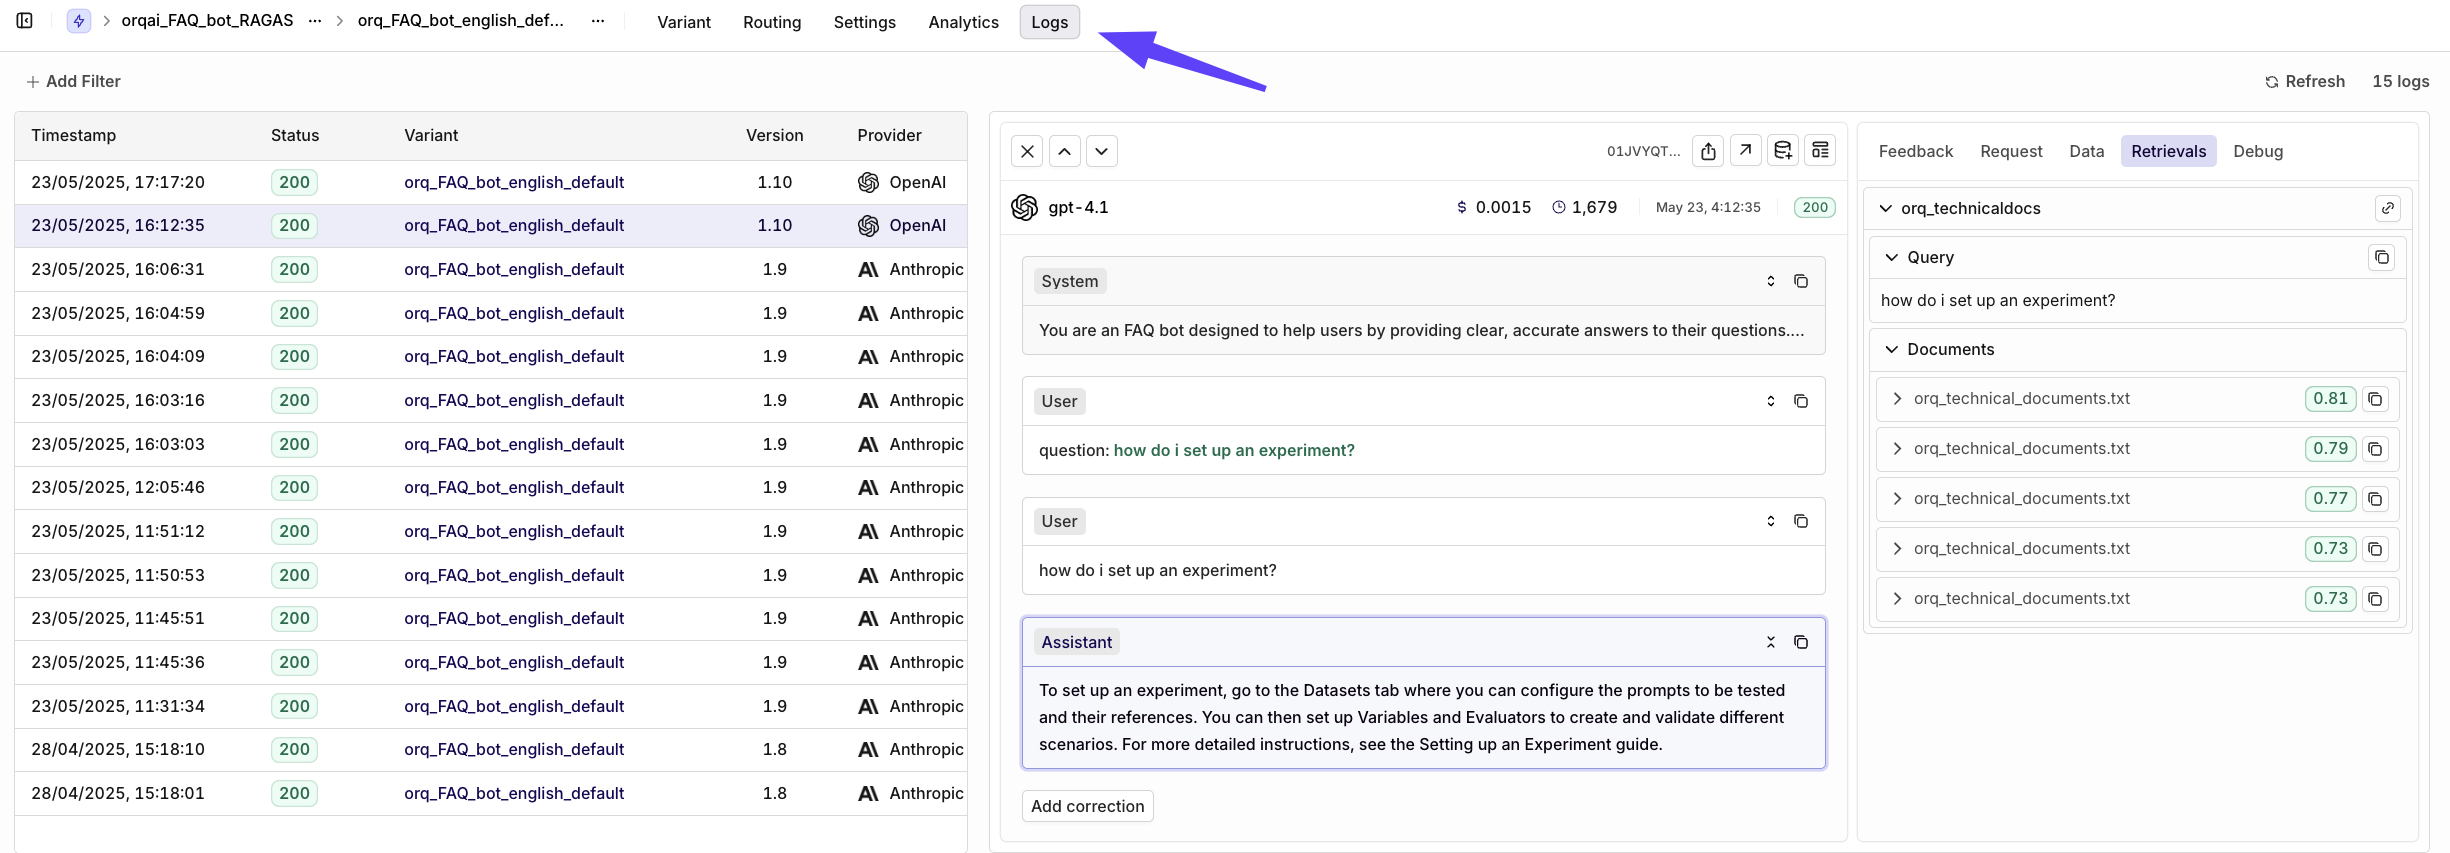The height and width of the screenshot is (853, 2450).
Task: Click the OpenAI gpt-4.1 model icon
Action: pyautogui.click(x=1025, y=207)
